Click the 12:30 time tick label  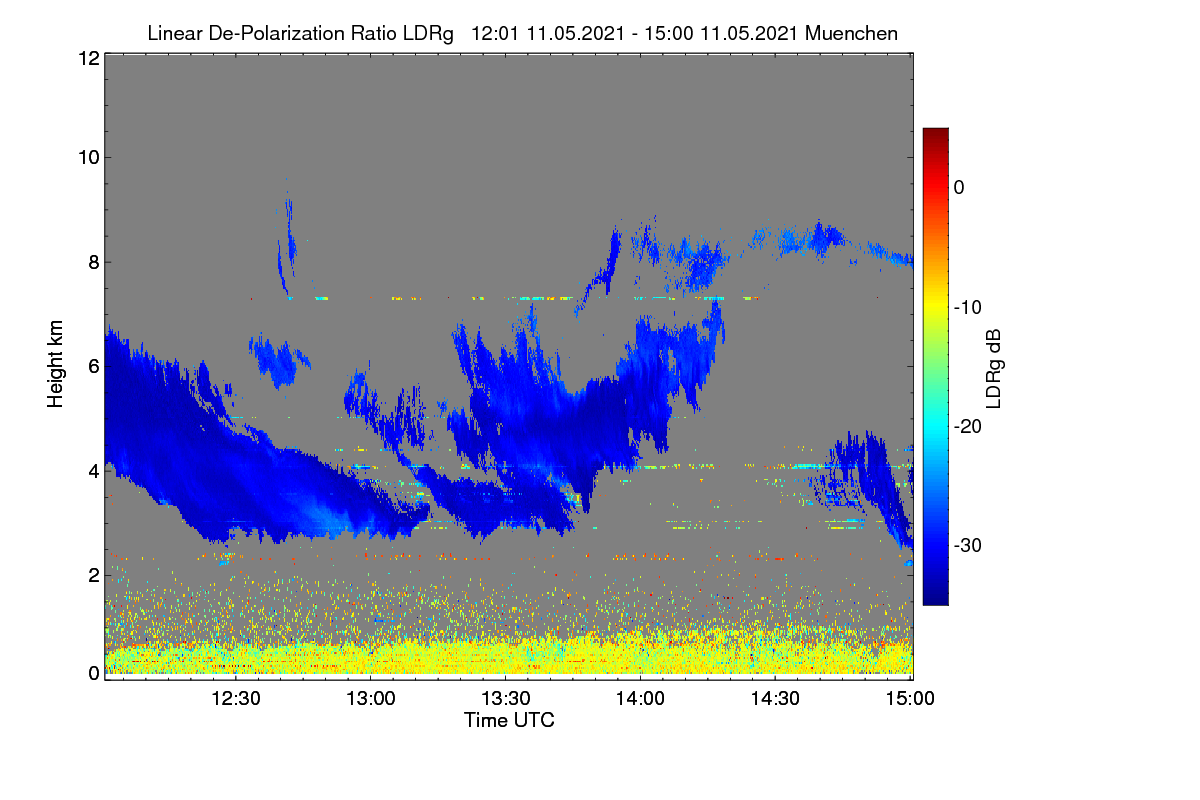click(x=237, y=699)
